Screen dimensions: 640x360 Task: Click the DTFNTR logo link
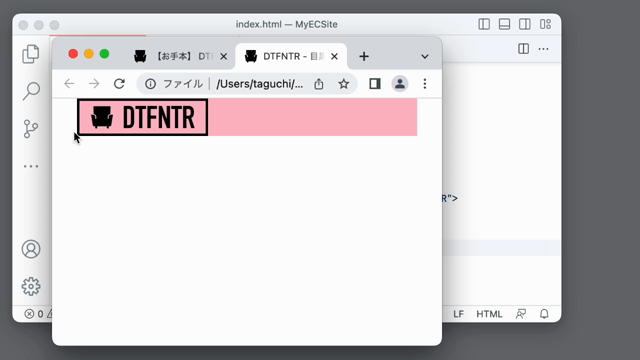click(x=142, y=117)
